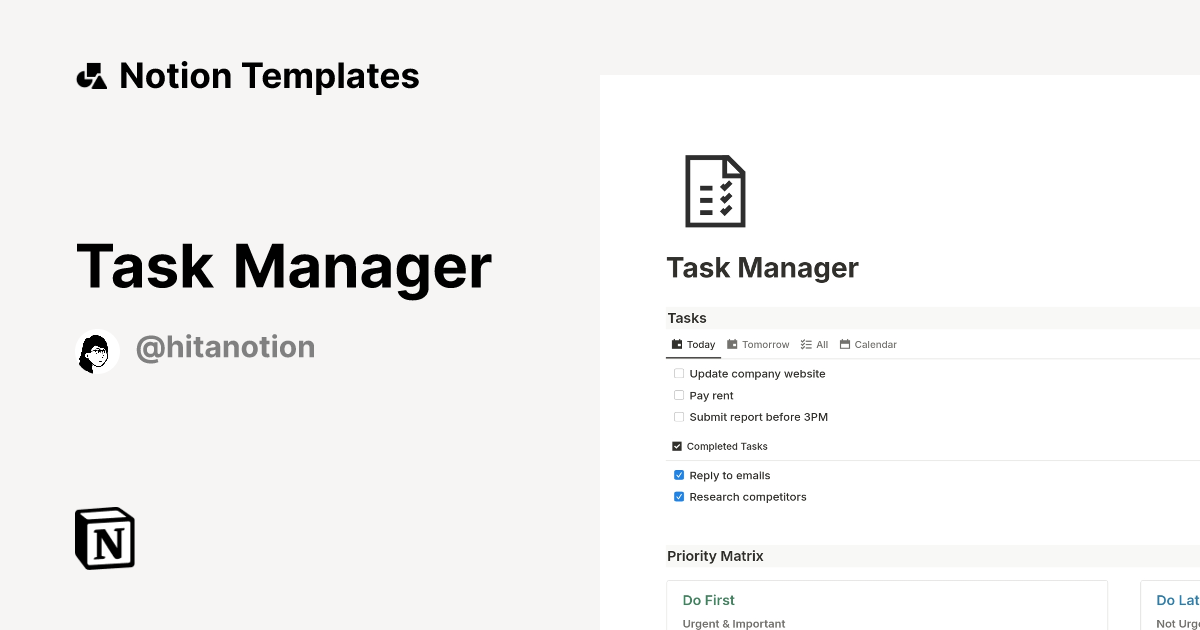Click the Notion logo at bottom left
Screen dimensions: 1200x630
(104, 538)
